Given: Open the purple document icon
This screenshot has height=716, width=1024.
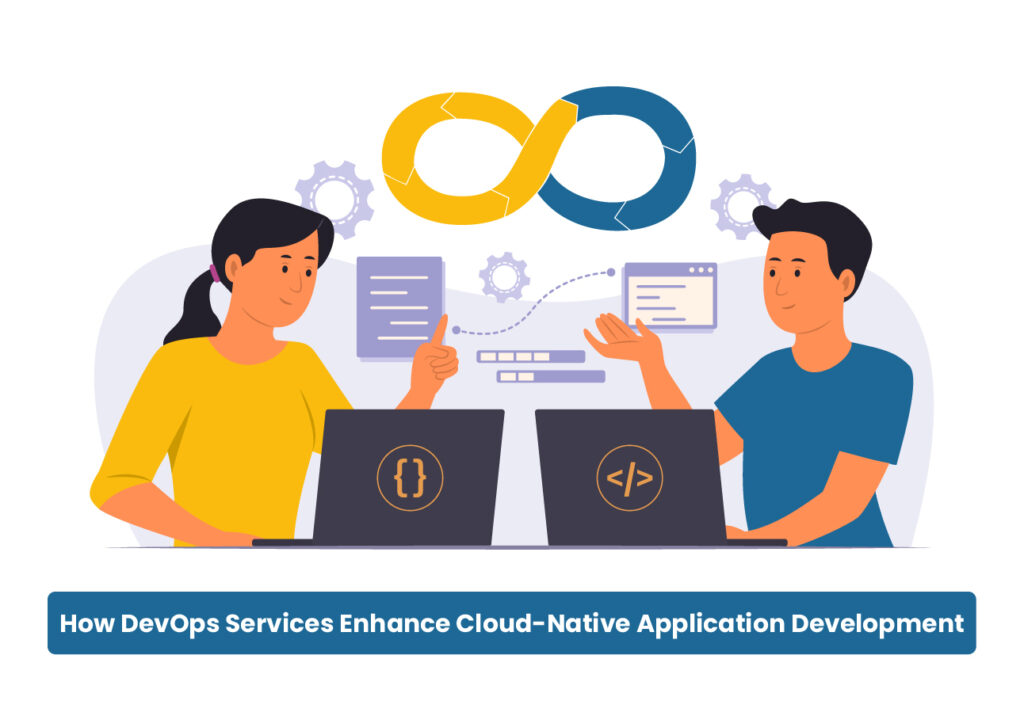Looking at the screenshot, I should pos(400,306).
